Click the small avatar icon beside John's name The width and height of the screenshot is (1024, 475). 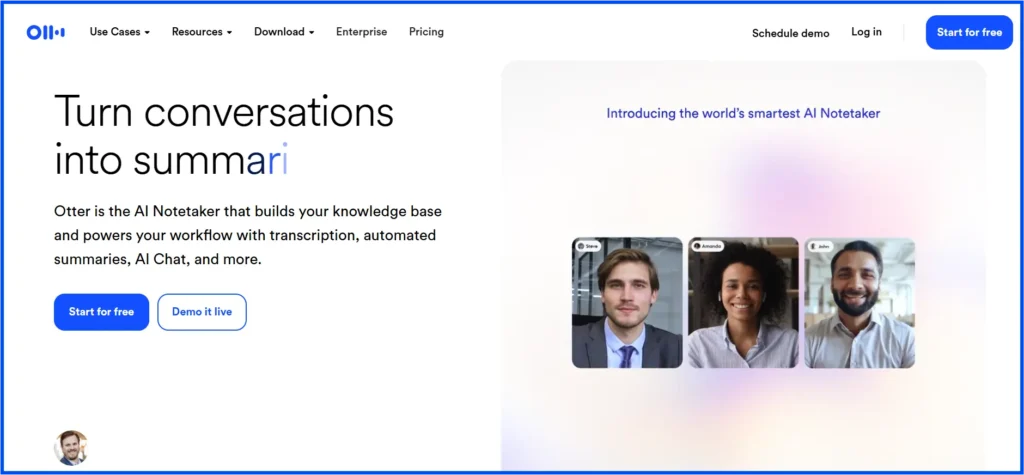(813, 246)
